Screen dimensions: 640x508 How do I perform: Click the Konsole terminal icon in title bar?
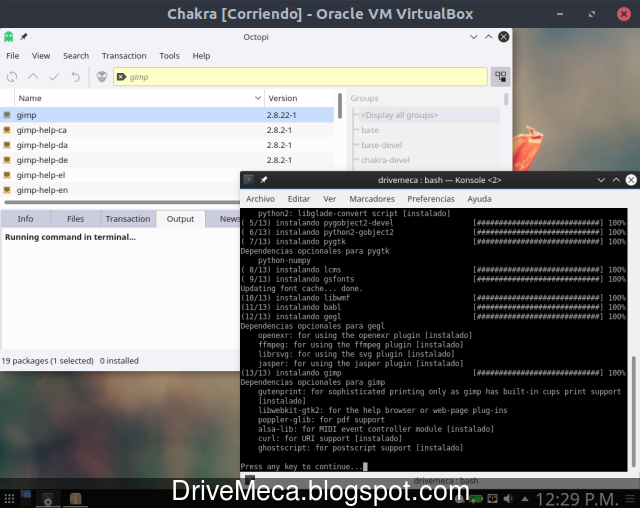249,180
